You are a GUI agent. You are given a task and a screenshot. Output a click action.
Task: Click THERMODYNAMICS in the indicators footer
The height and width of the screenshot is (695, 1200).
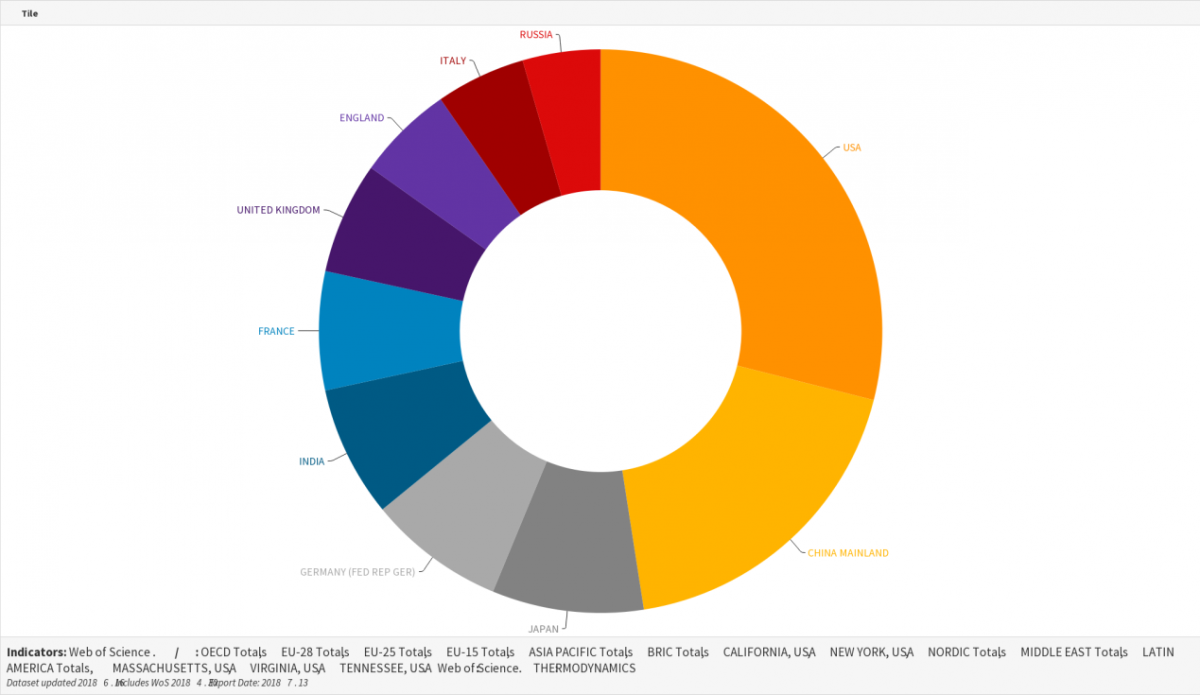584,667
